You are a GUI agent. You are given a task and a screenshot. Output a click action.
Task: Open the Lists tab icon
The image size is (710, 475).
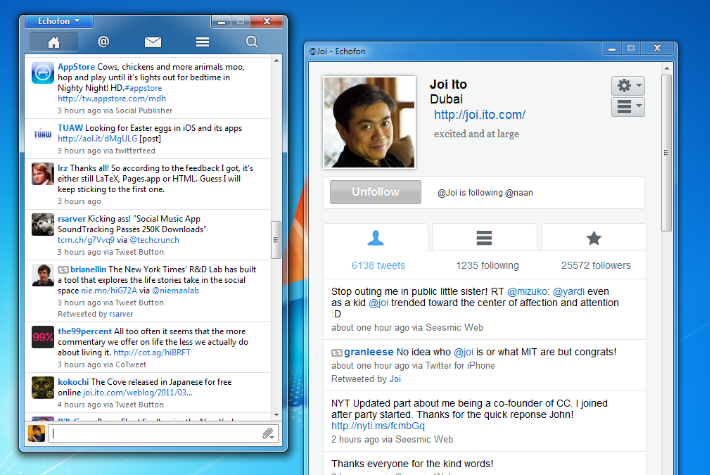click(202, 41)
